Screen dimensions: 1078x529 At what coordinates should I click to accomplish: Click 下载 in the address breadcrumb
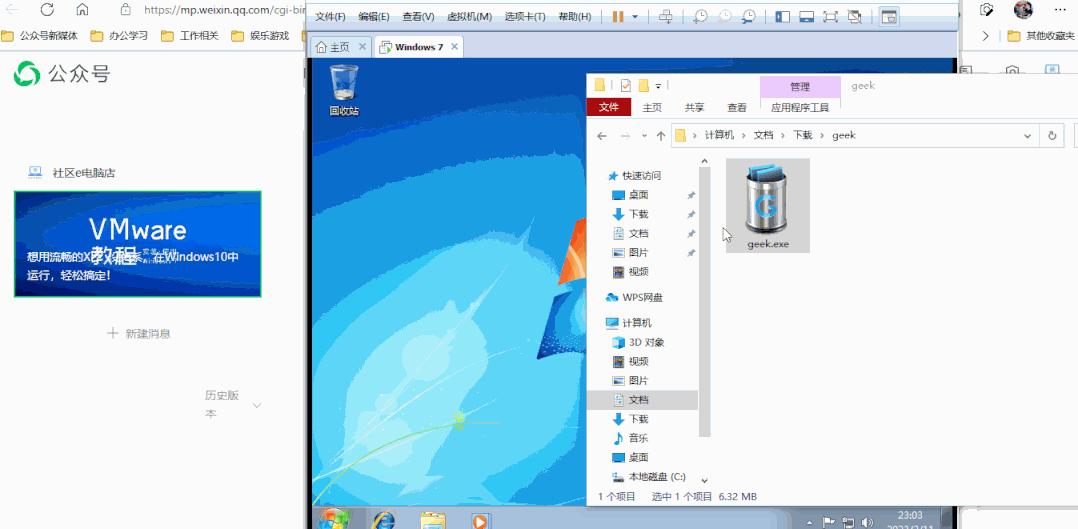pos(802,136)
